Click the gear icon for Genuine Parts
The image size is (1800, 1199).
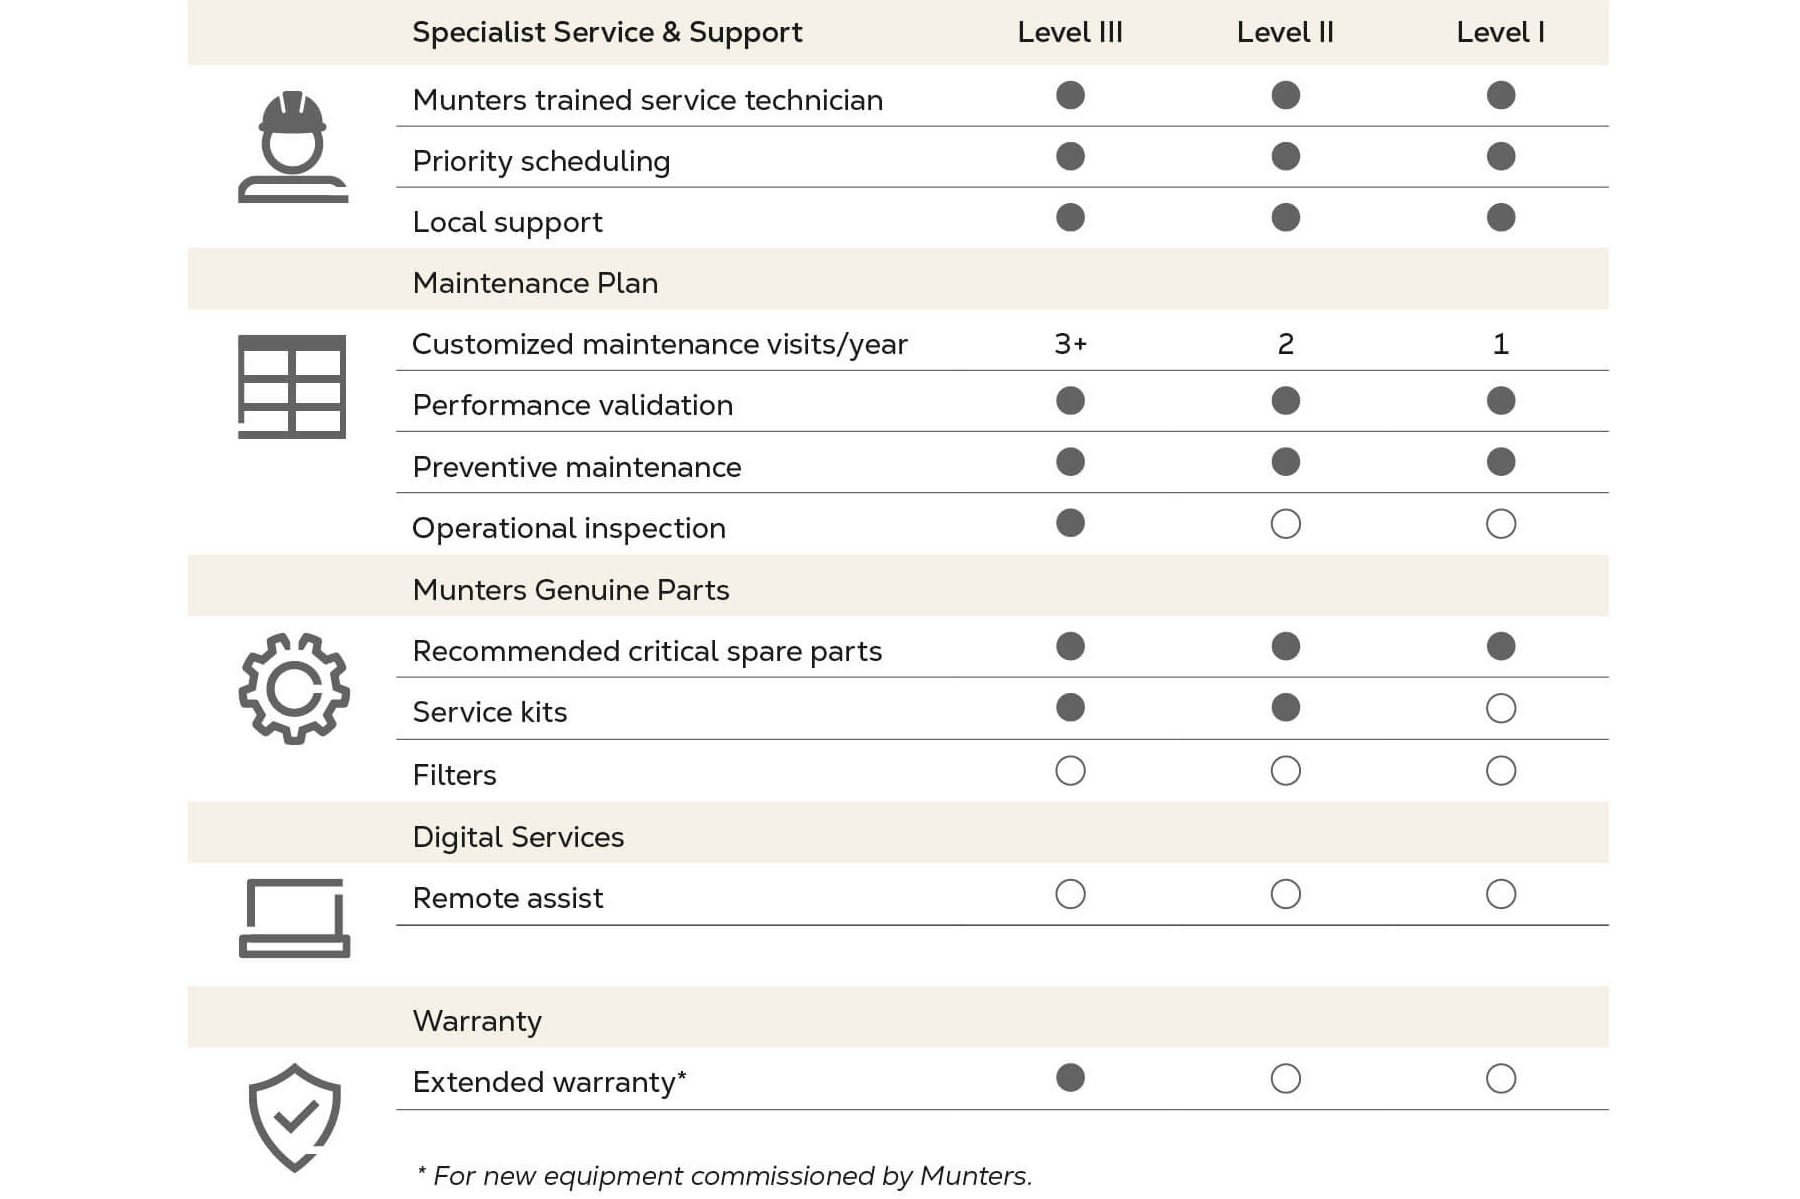294,689
